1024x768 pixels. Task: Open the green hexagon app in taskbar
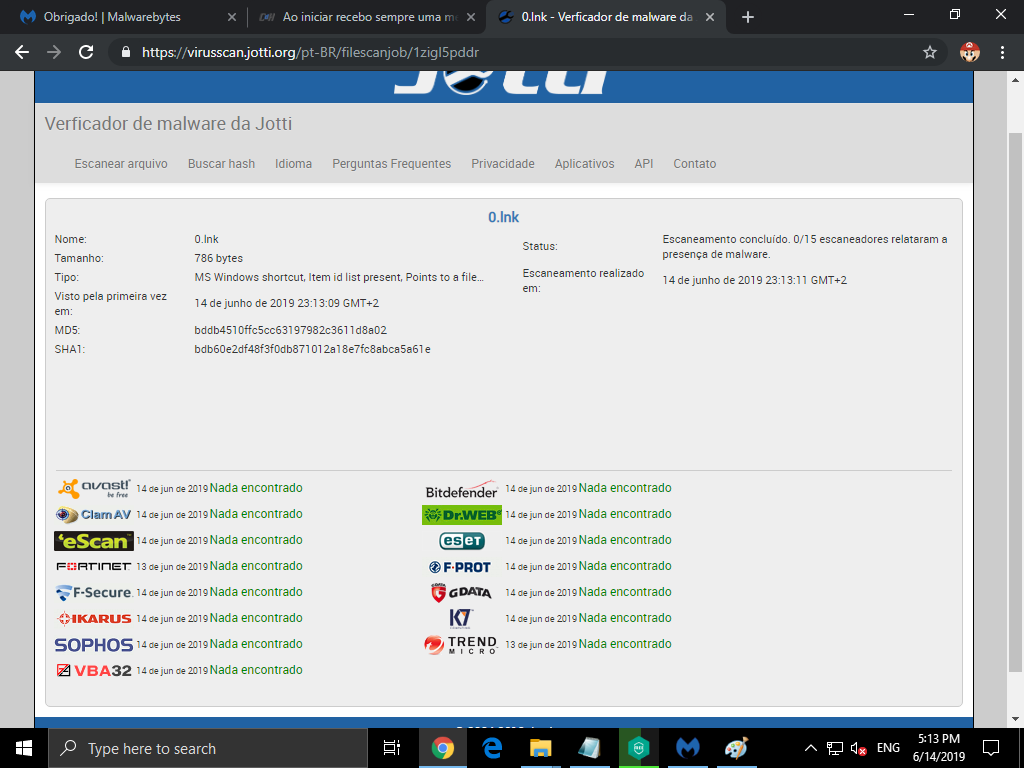point(639,748)
